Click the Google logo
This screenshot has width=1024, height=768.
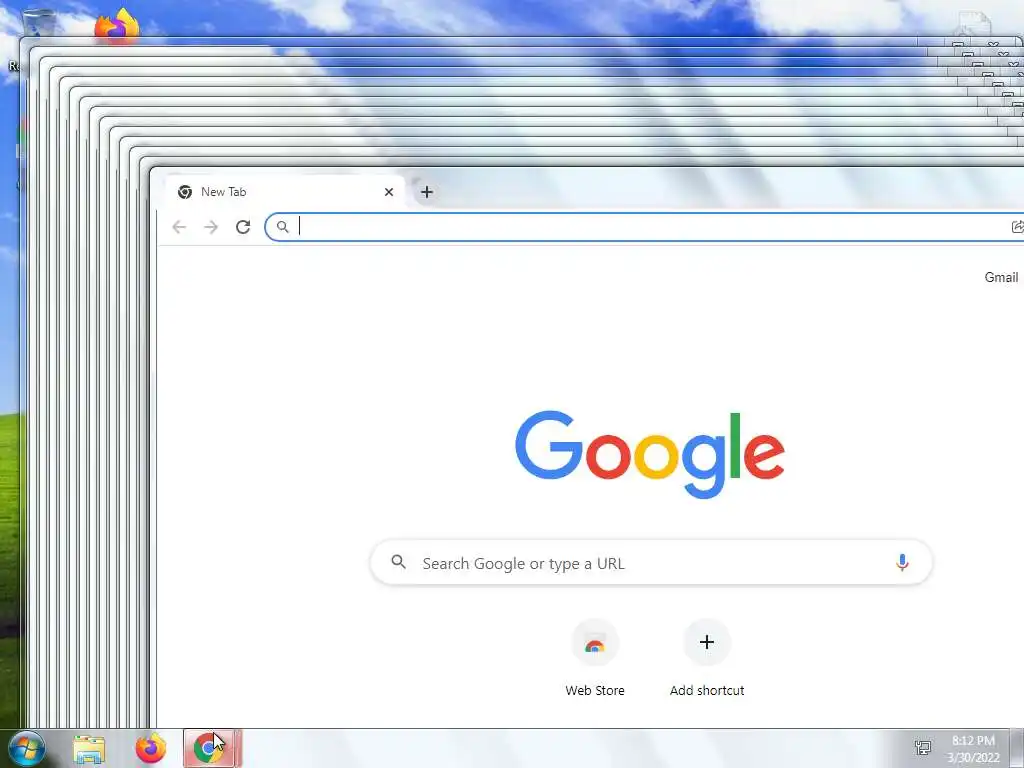[650, 454]
